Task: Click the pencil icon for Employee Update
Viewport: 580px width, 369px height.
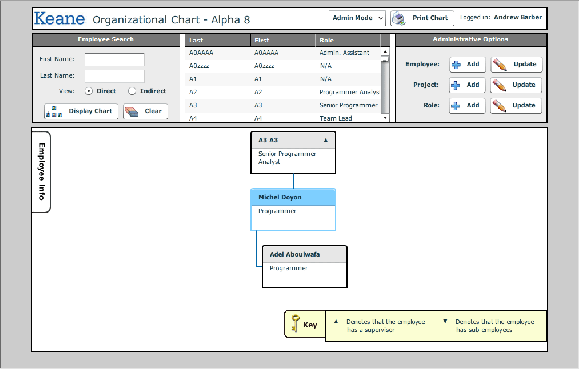Action: [x=500, y=65]
